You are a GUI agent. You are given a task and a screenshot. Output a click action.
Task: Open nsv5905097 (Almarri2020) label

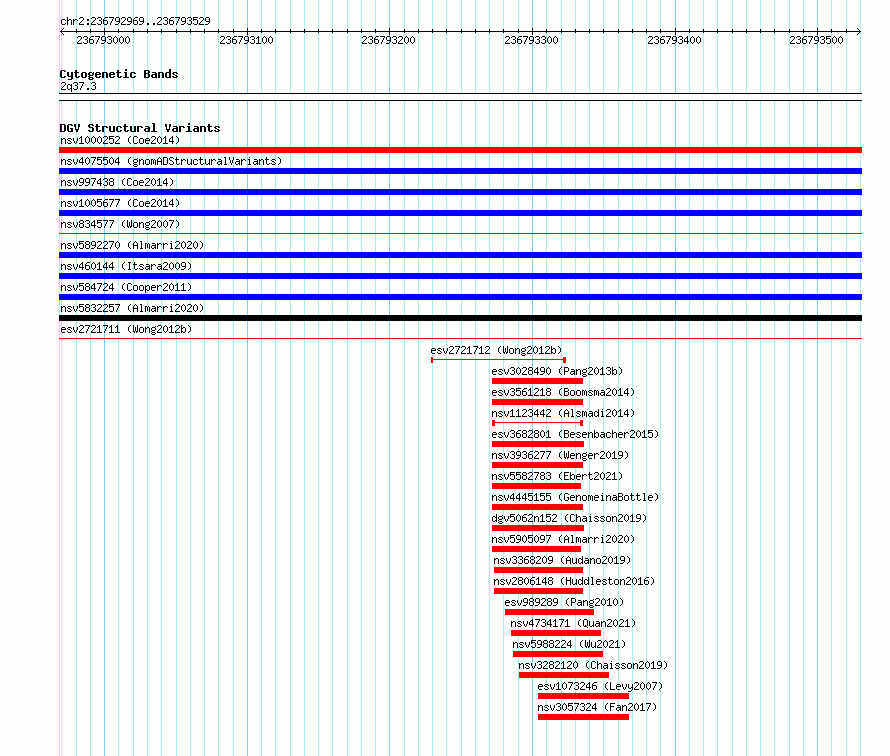(x=563, y=539)
